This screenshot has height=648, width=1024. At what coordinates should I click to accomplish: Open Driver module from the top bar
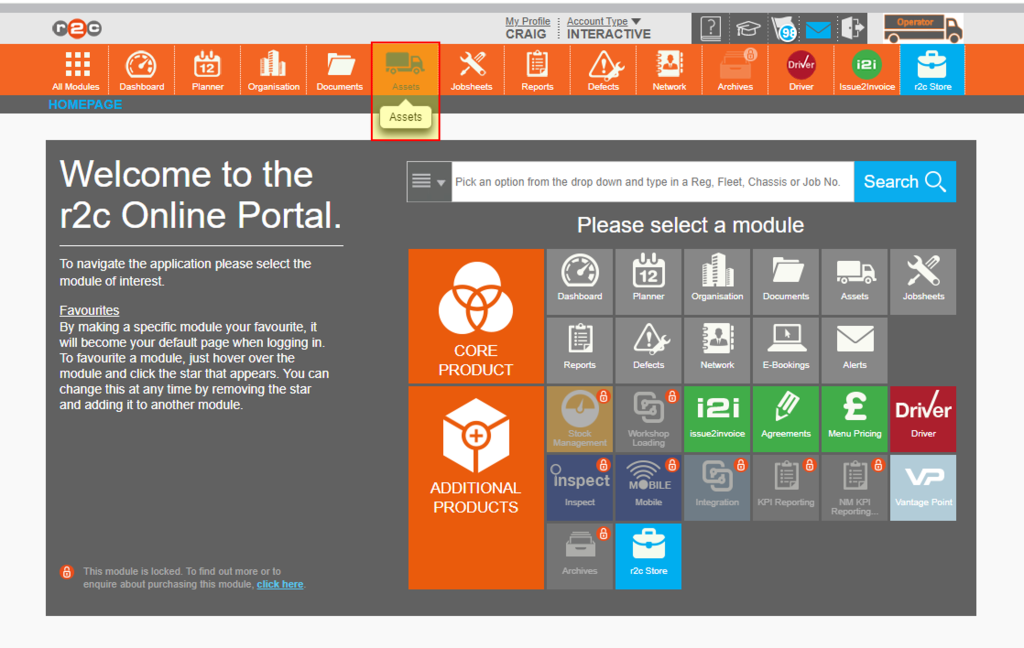801,70
